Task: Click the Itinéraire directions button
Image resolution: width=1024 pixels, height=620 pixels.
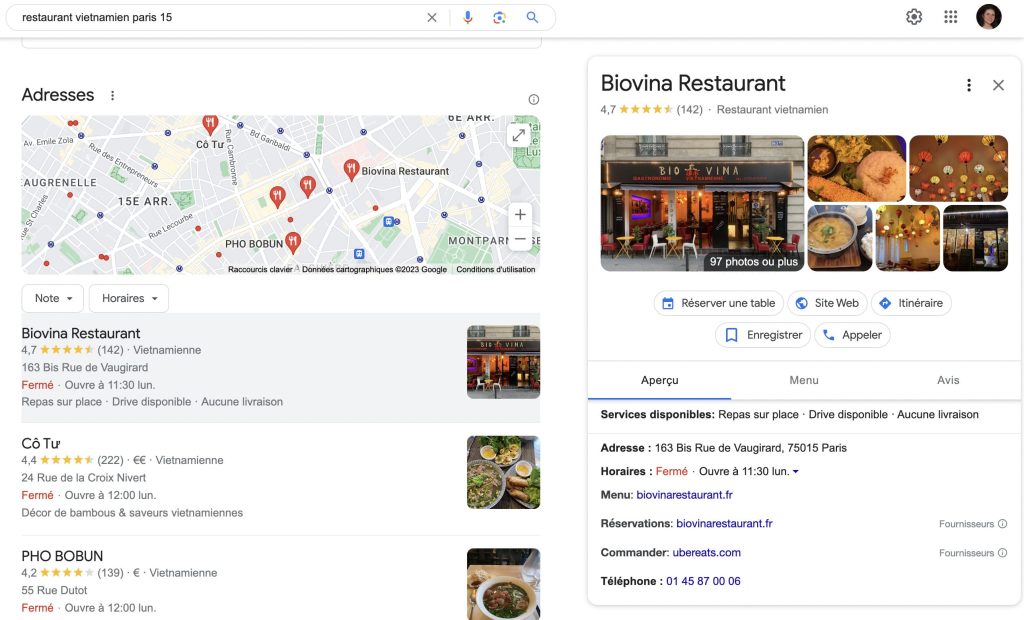Action: [911, 303]
